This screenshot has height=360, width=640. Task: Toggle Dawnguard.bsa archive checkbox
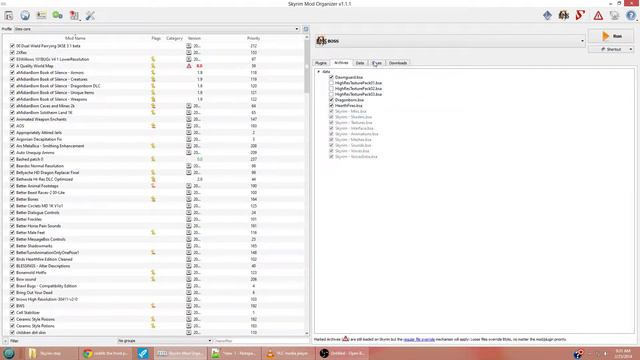(x=331, y=77)
